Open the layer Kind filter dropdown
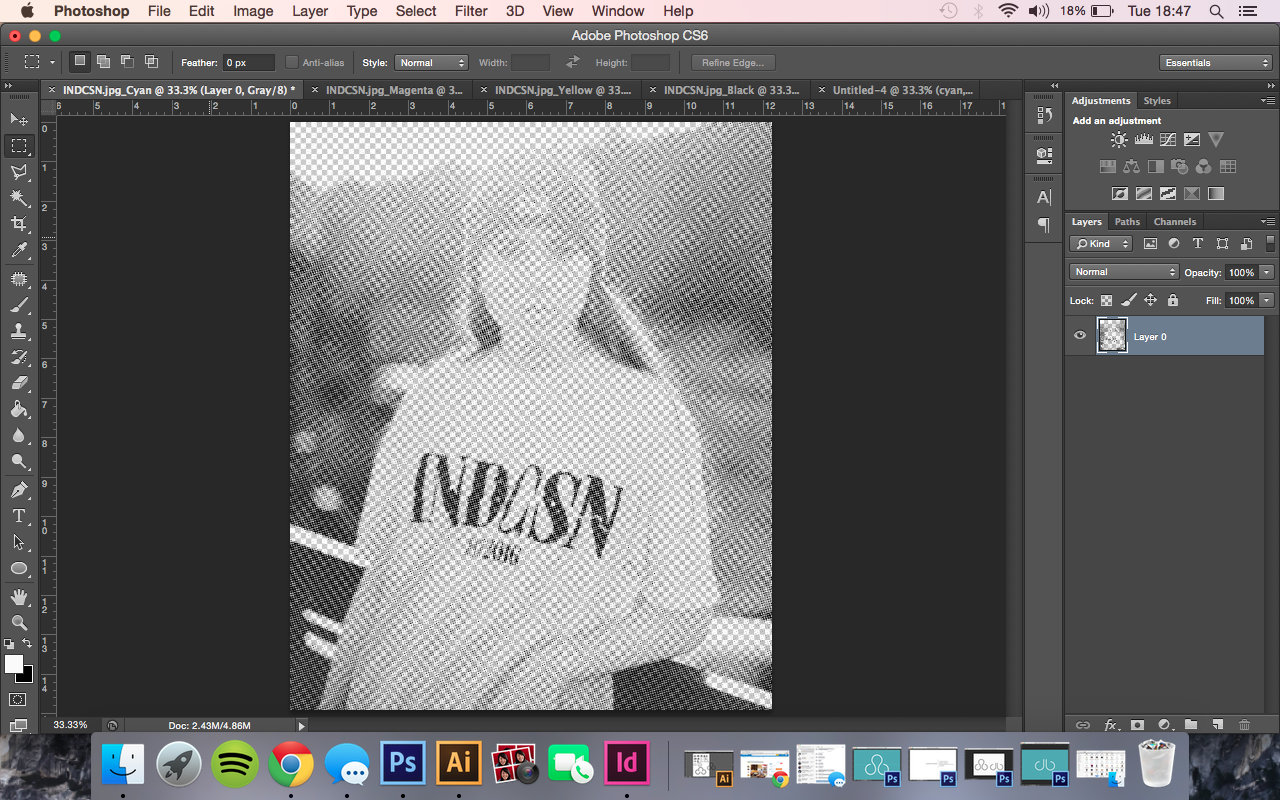This screenshot has width=1280, height=800. (x=1100, y=244)
